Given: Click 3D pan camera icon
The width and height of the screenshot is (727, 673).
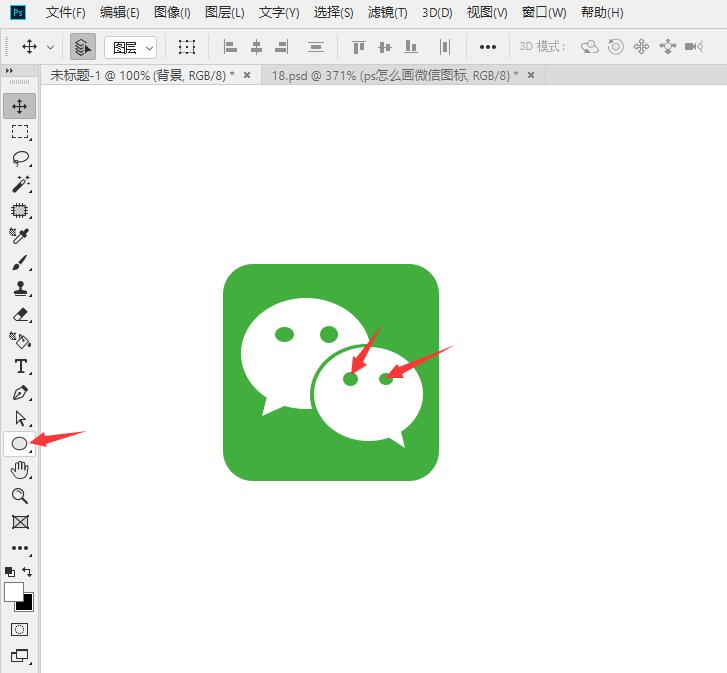Looking at the screenshot, I should click(642, 46).
